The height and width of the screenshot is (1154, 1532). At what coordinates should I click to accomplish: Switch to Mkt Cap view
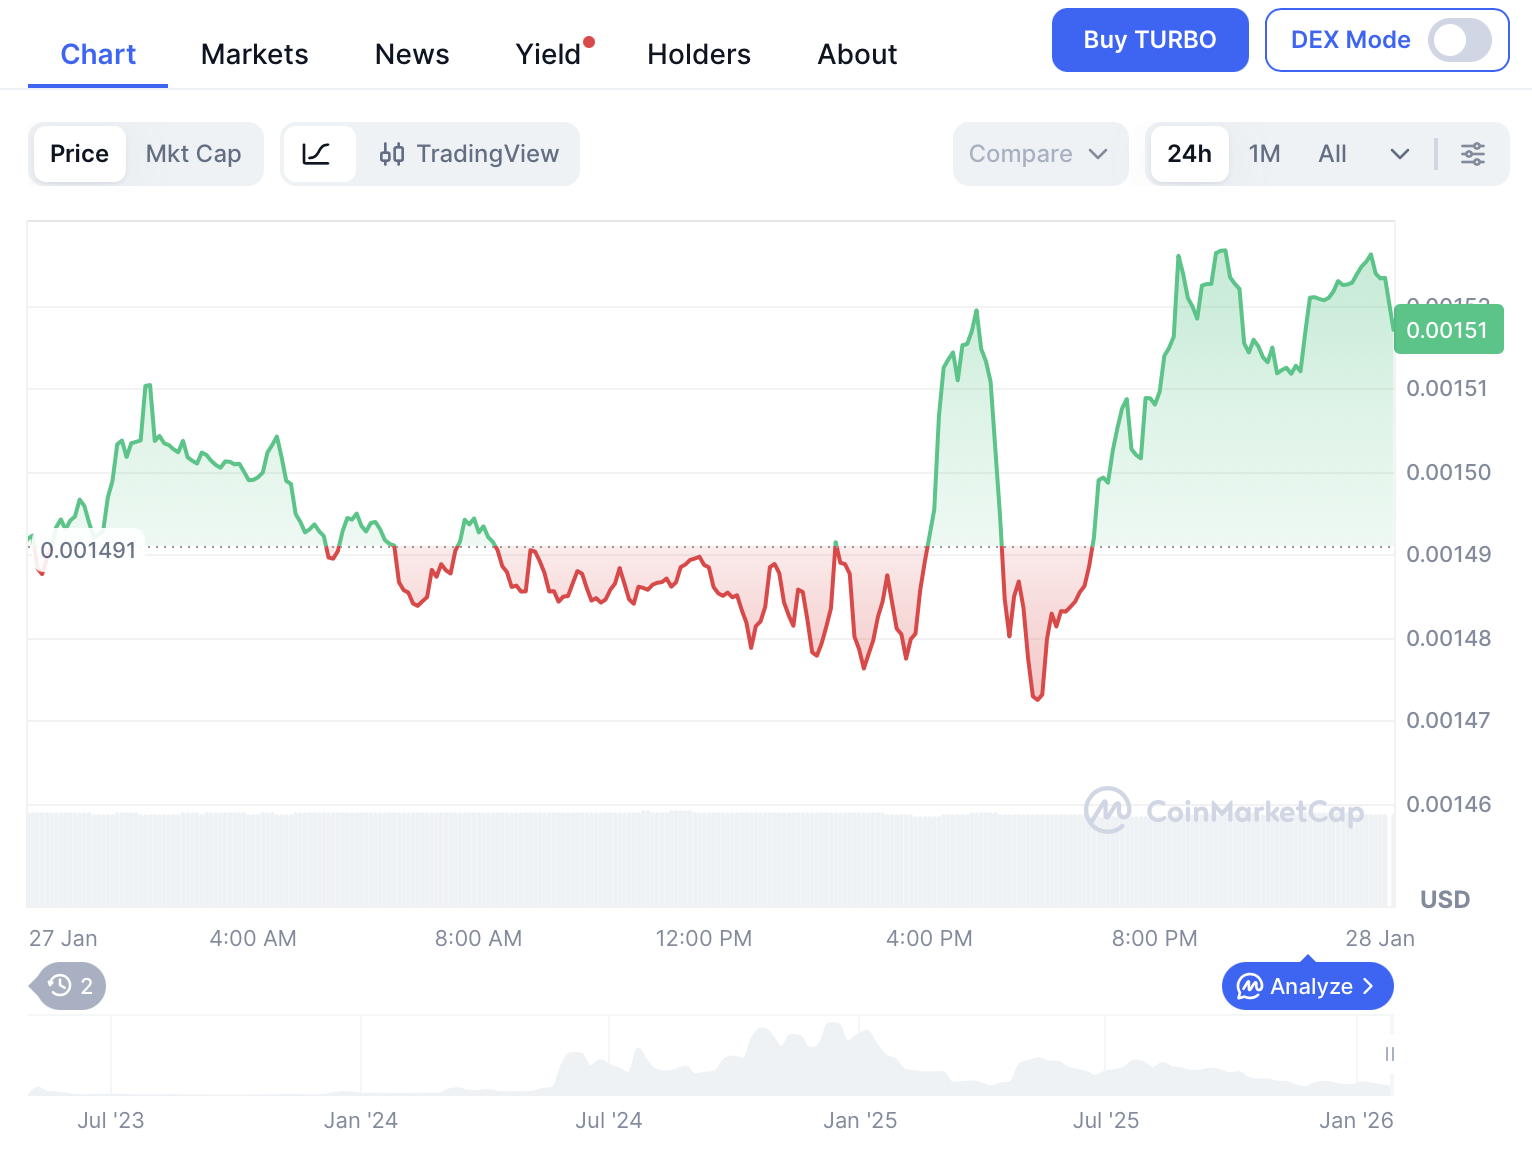point(194,154)
